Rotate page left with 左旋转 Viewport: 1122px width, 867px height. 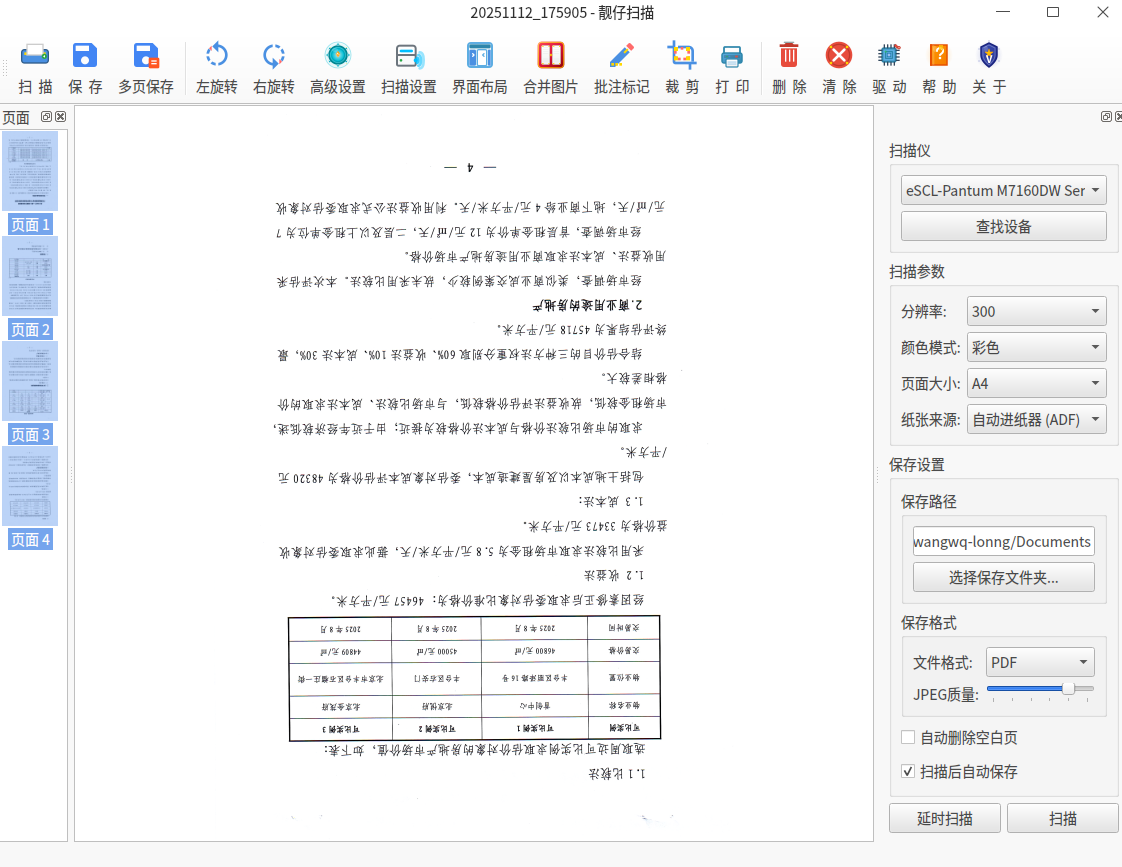217,69
